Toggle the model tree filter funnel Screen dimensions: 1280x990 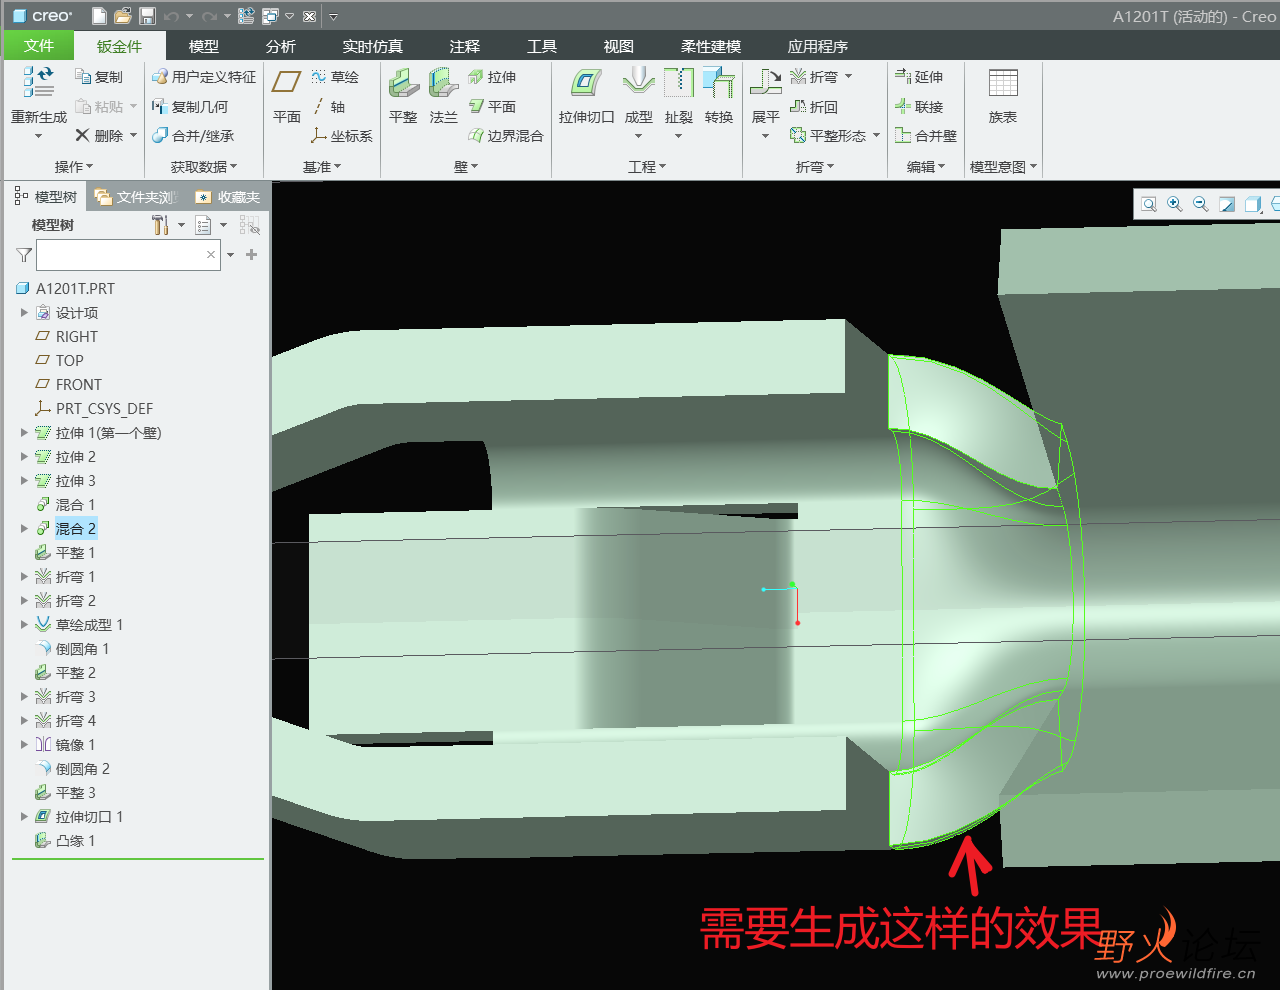click(24, 255)
